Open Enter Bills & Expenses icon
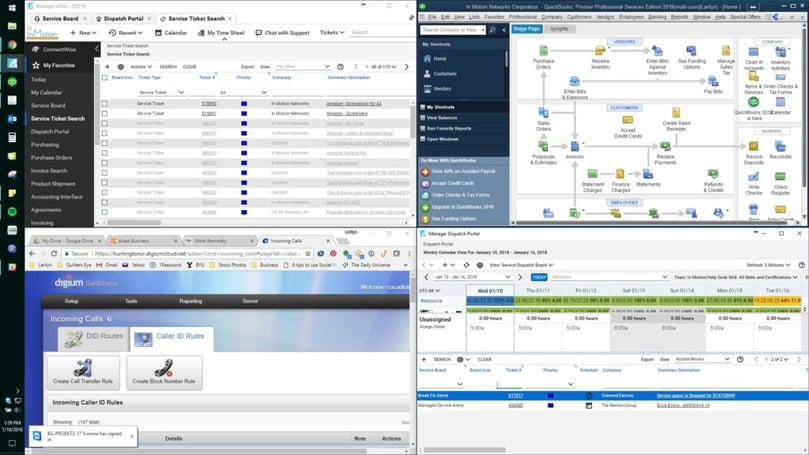This screenshot has width=809, height=455. tap(574, 82)
